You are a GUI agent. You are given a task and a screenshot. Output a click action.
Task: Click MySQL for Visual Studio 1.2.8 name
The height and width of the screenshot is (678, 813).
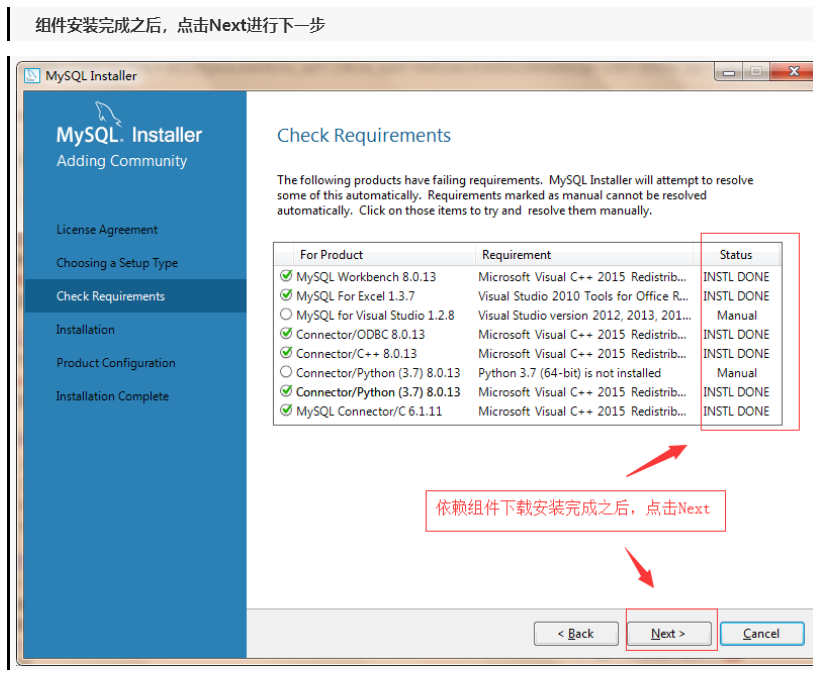click(x=375, y=315)
